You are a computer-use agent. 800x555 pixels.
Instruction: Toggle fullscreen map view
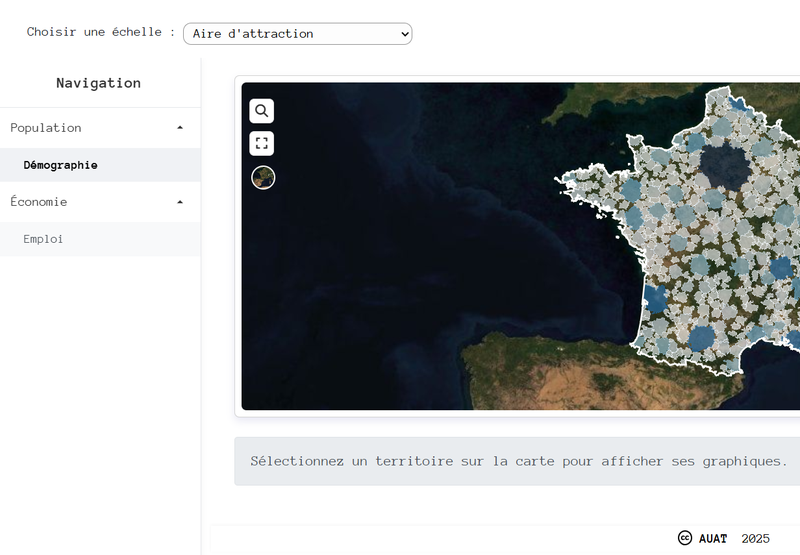tap(261, 143)
